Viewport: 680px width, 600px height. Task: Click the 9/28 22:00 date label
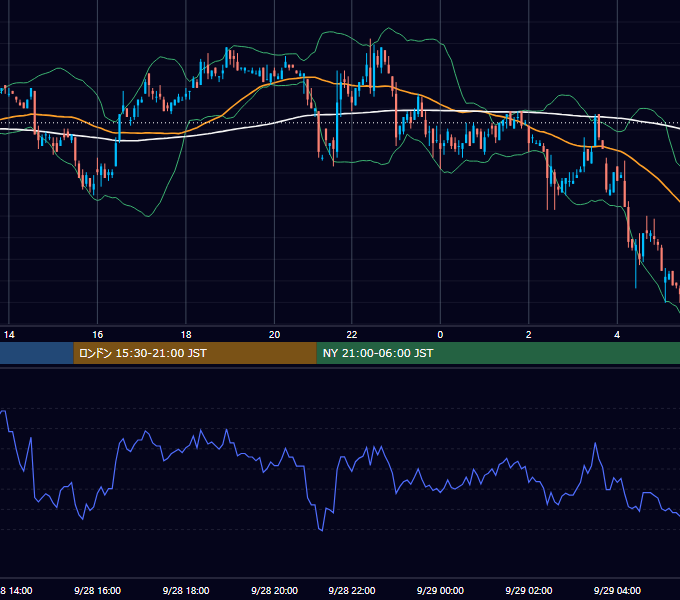pos(352,591)
